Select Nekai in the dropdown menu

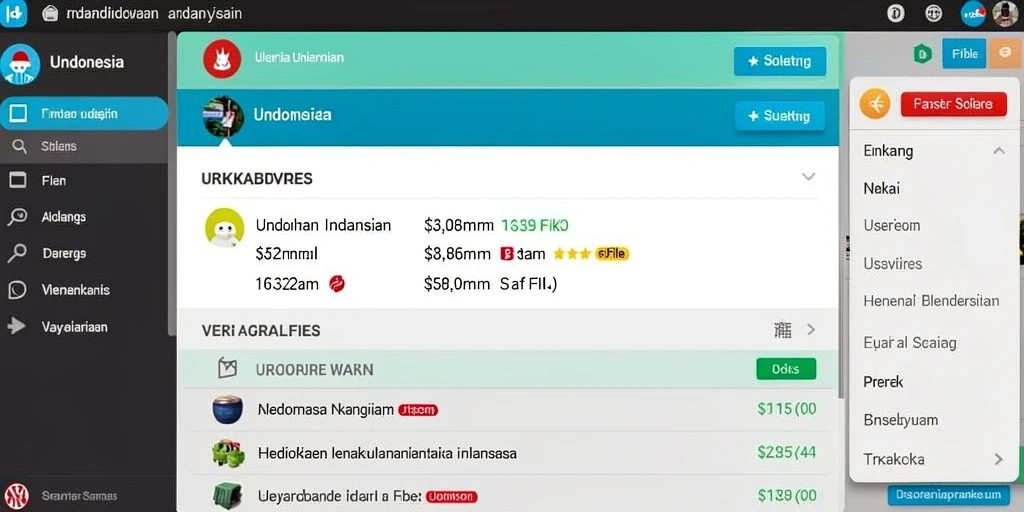coord(882,189)
